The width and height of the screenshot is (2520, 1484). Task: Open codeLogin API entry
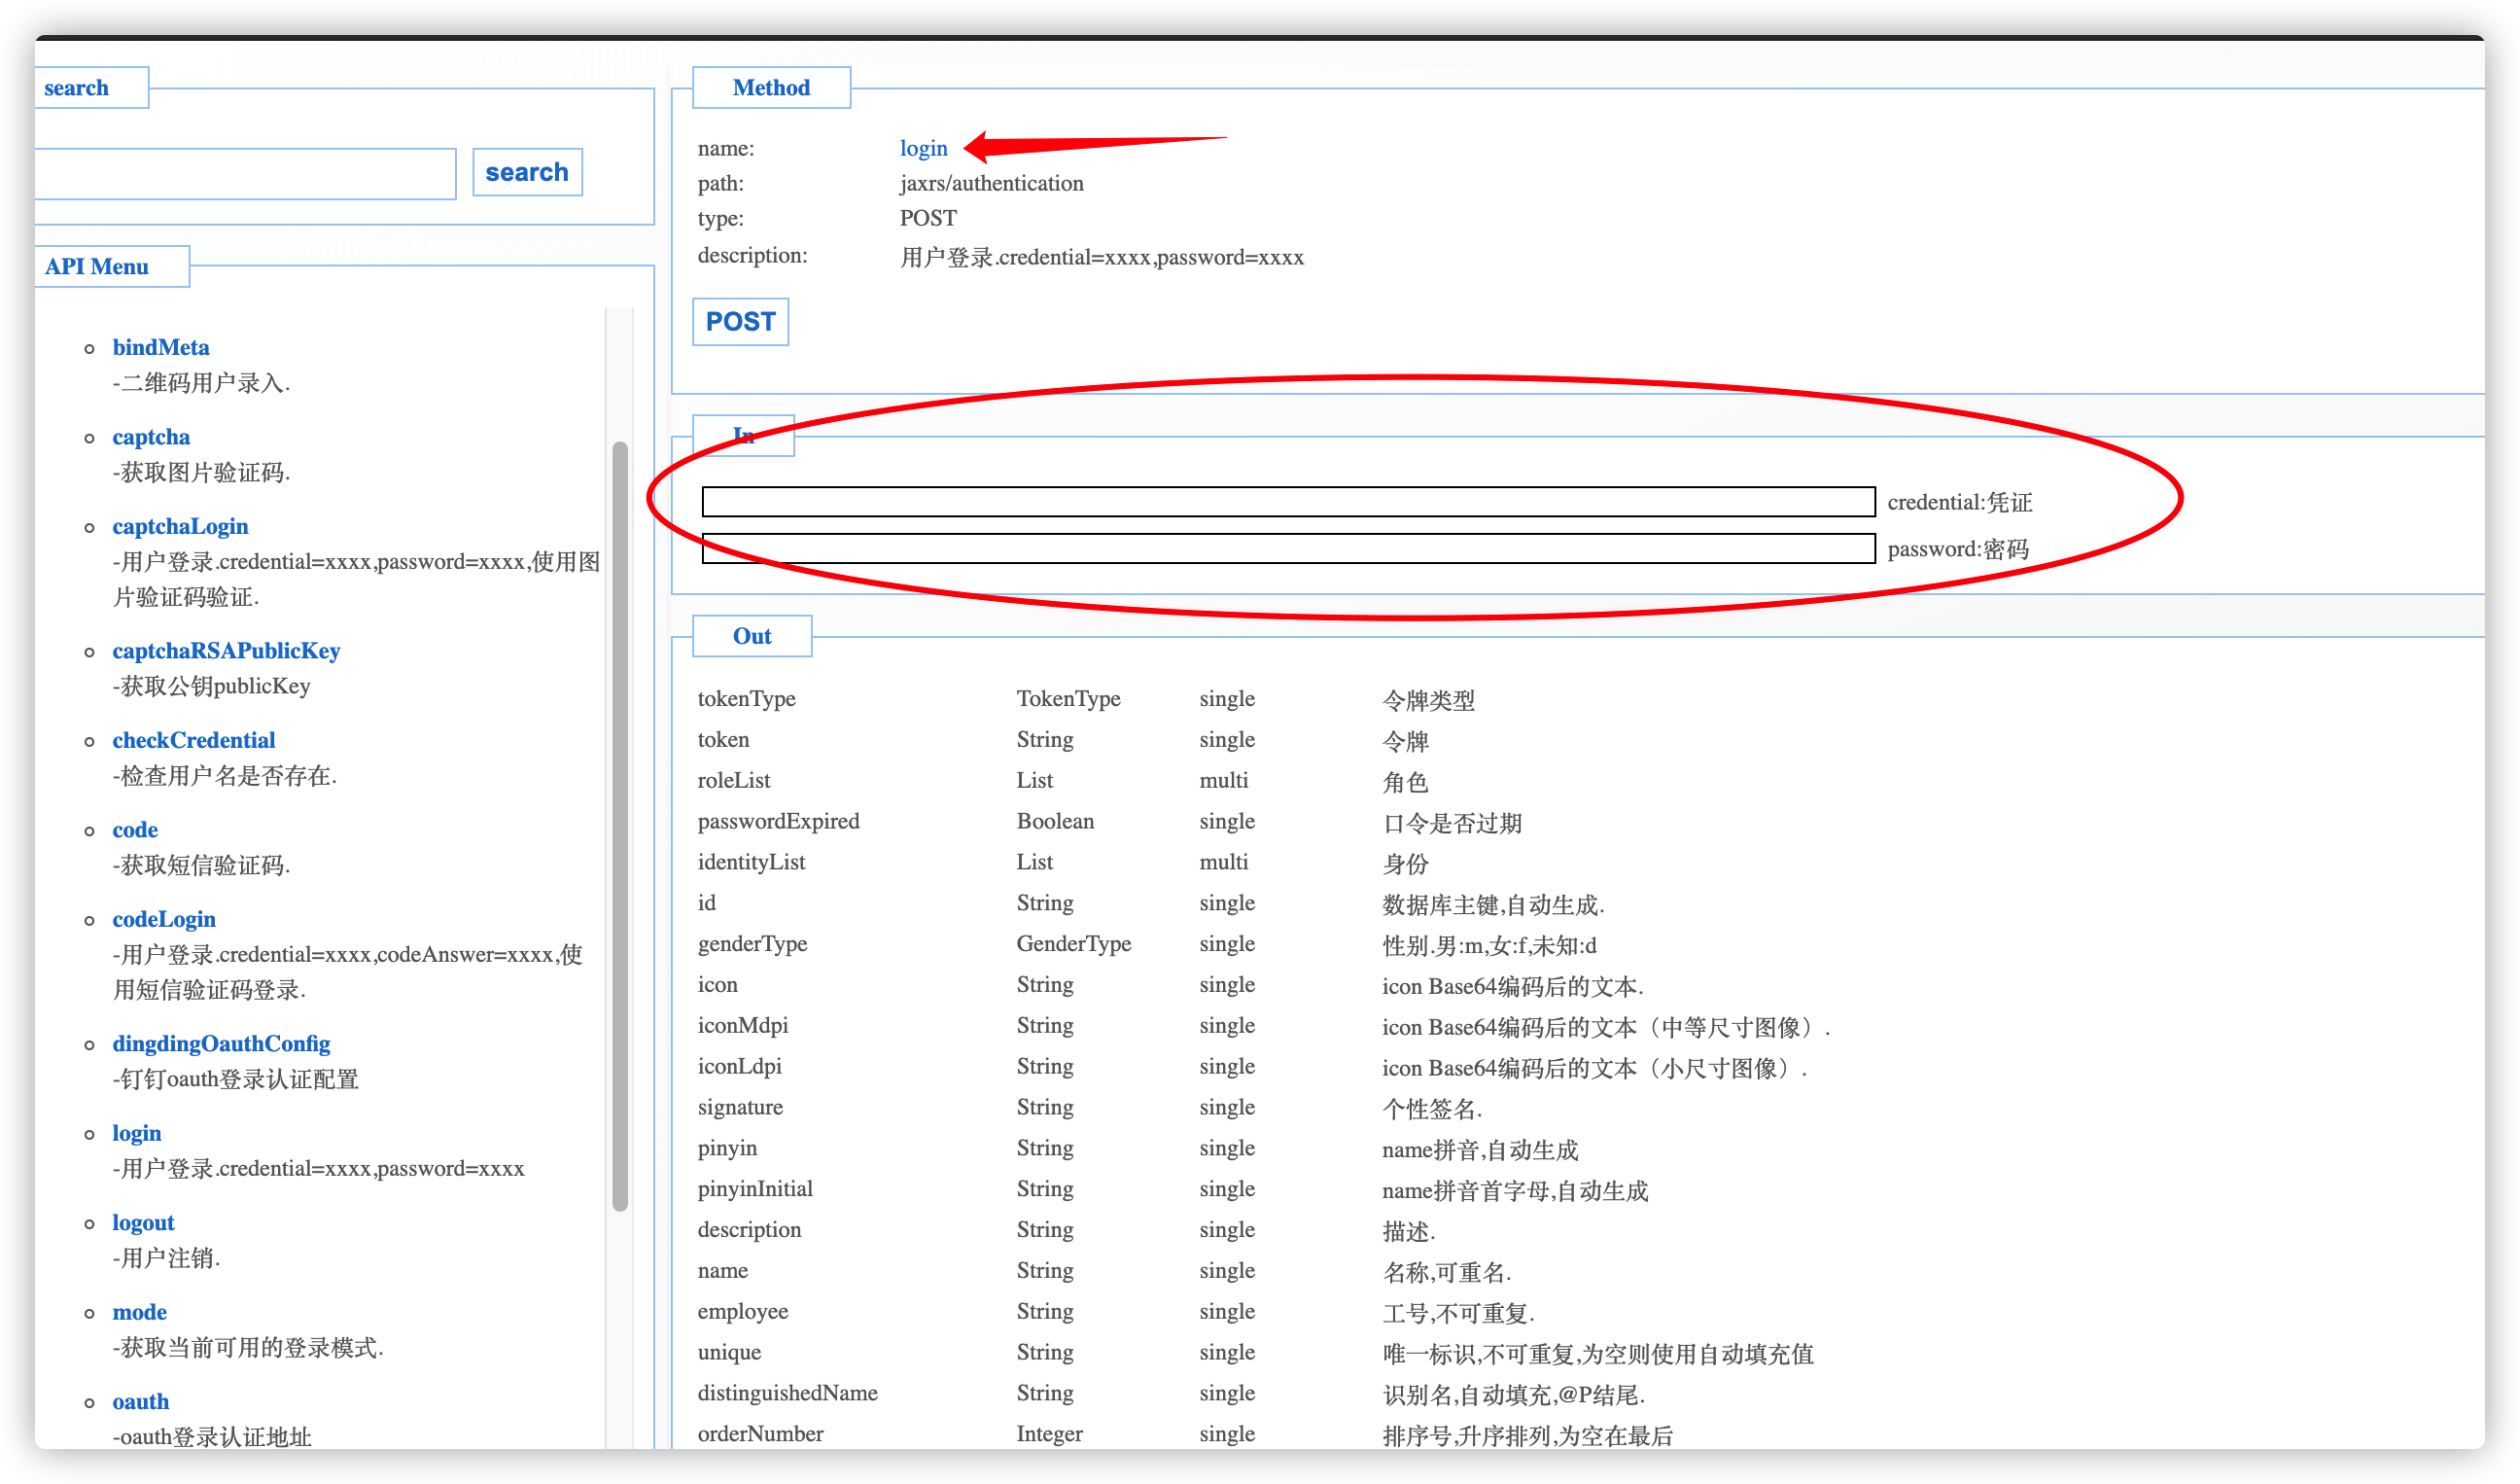click(164, 919)
